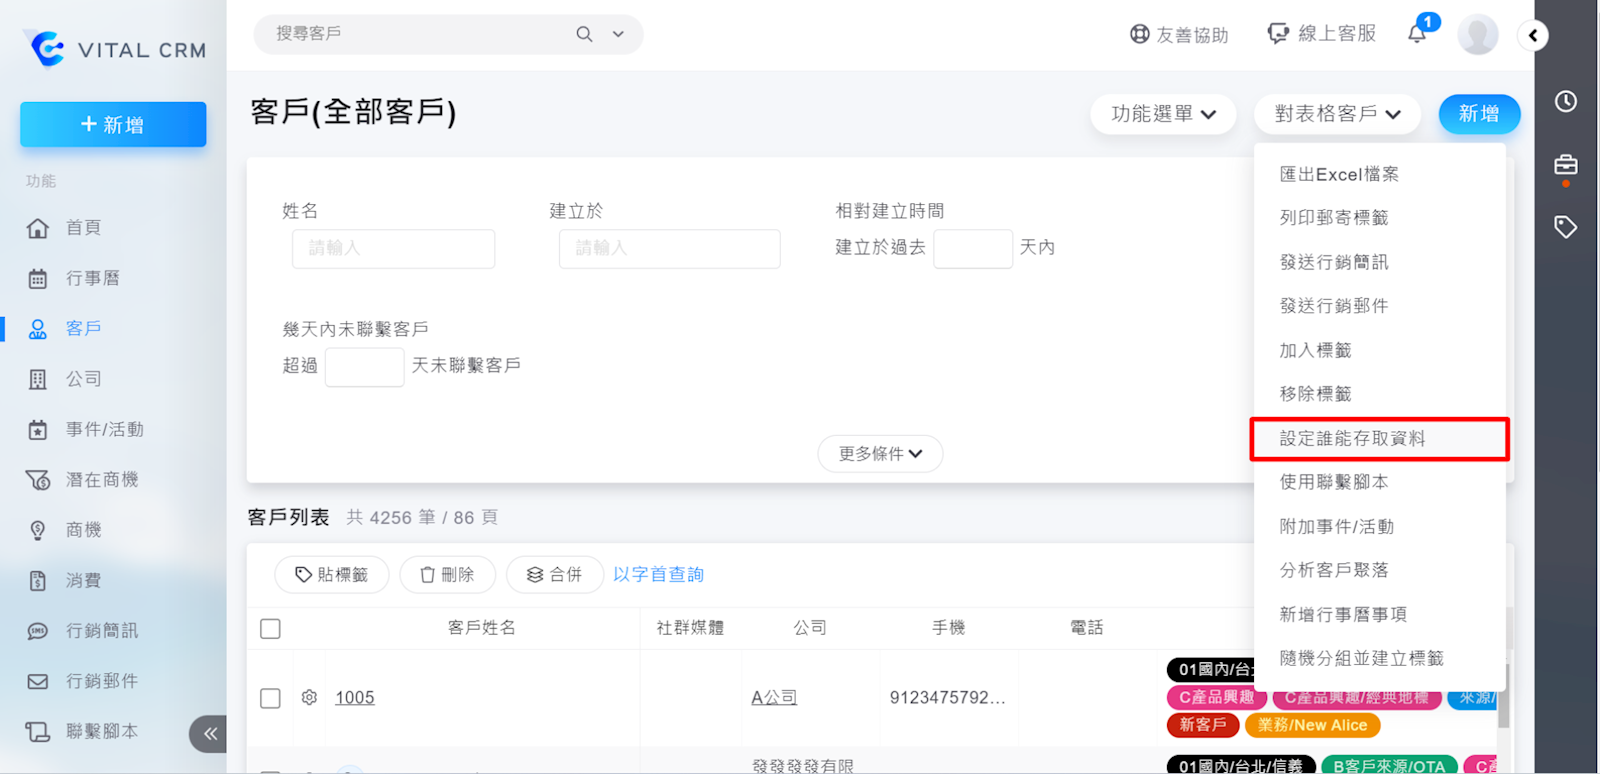The height and width of the screenshot is (774, 1600).
Task: Open the tag icon in right sidebar
Action: pos(1566,227)
